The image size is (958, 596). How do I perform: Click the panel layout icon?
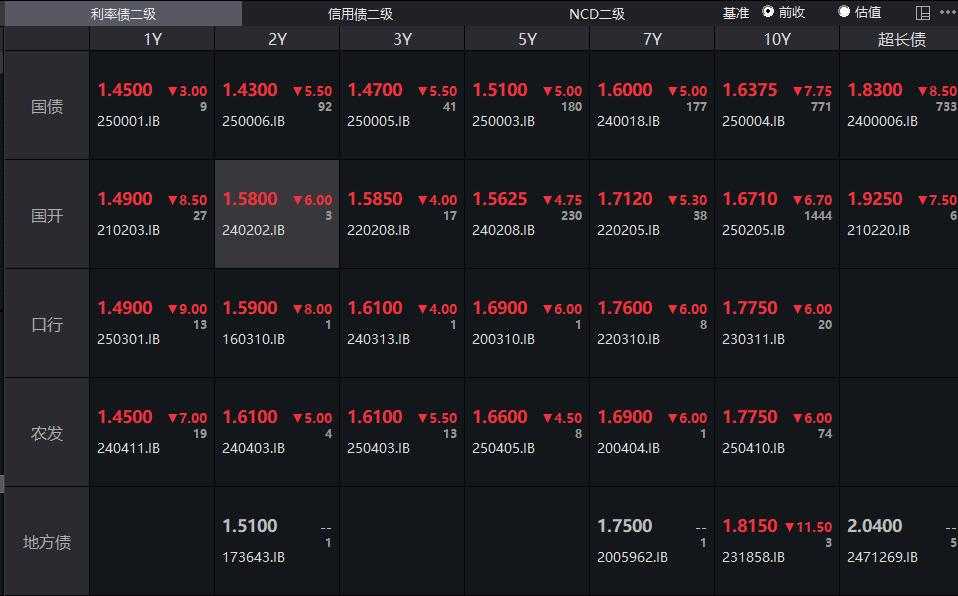pos(922,13)
